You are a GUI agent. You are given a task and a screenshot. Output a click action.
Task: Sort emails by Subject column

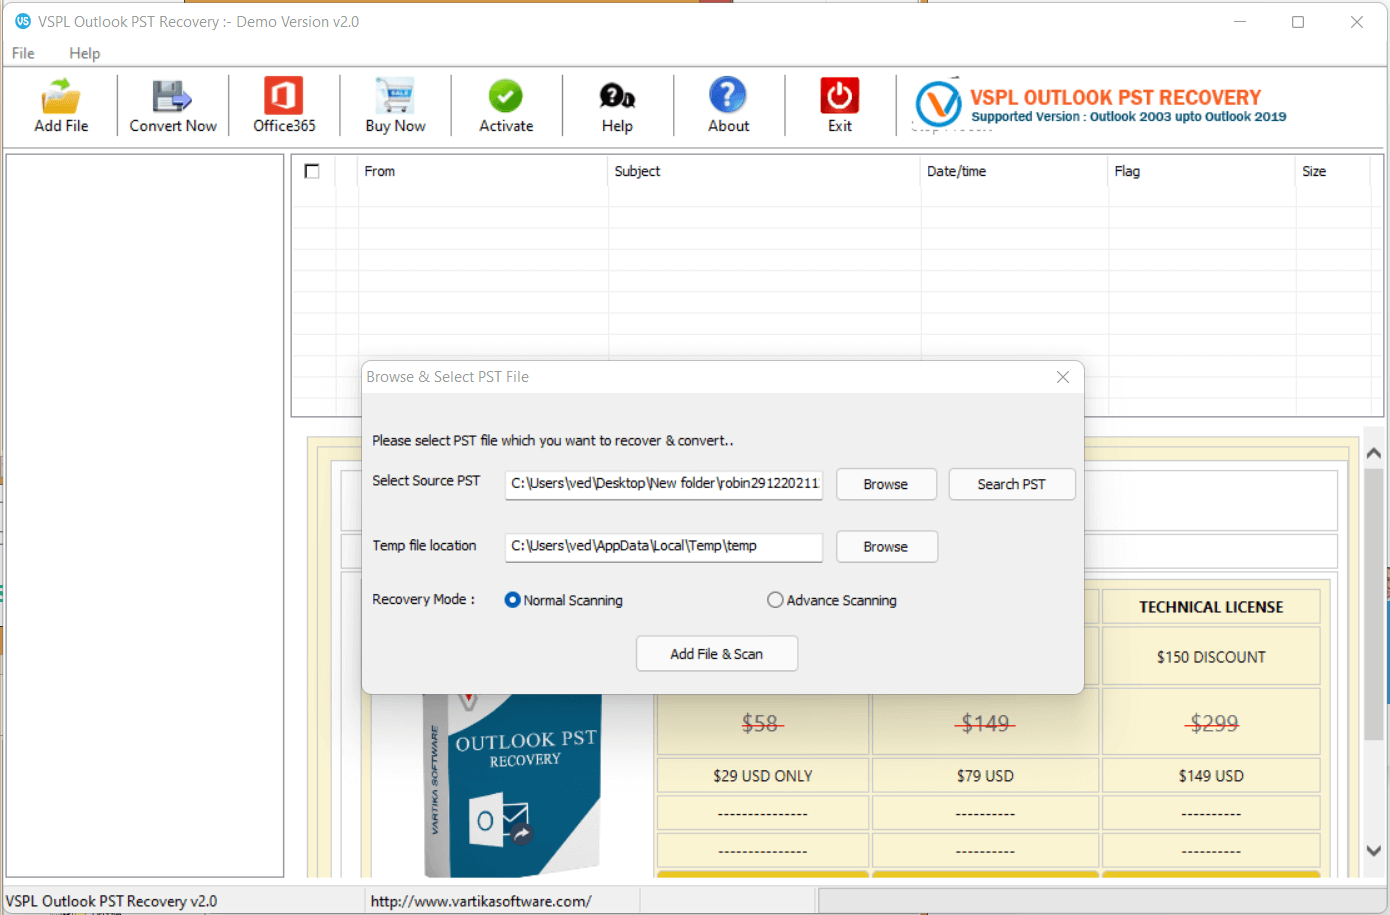764,171
